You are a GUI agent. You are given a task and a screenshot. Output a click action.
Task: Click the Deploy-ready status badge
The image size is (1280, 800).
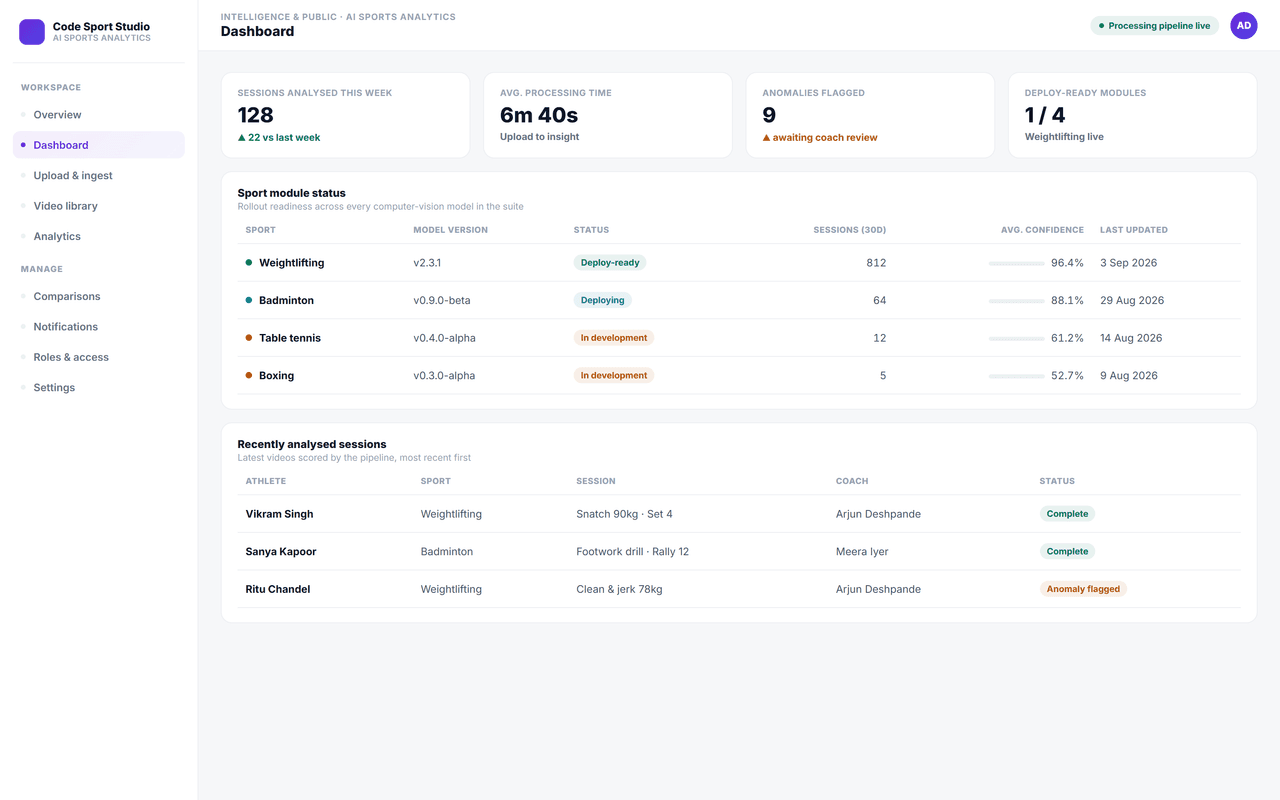pos(610,263)
